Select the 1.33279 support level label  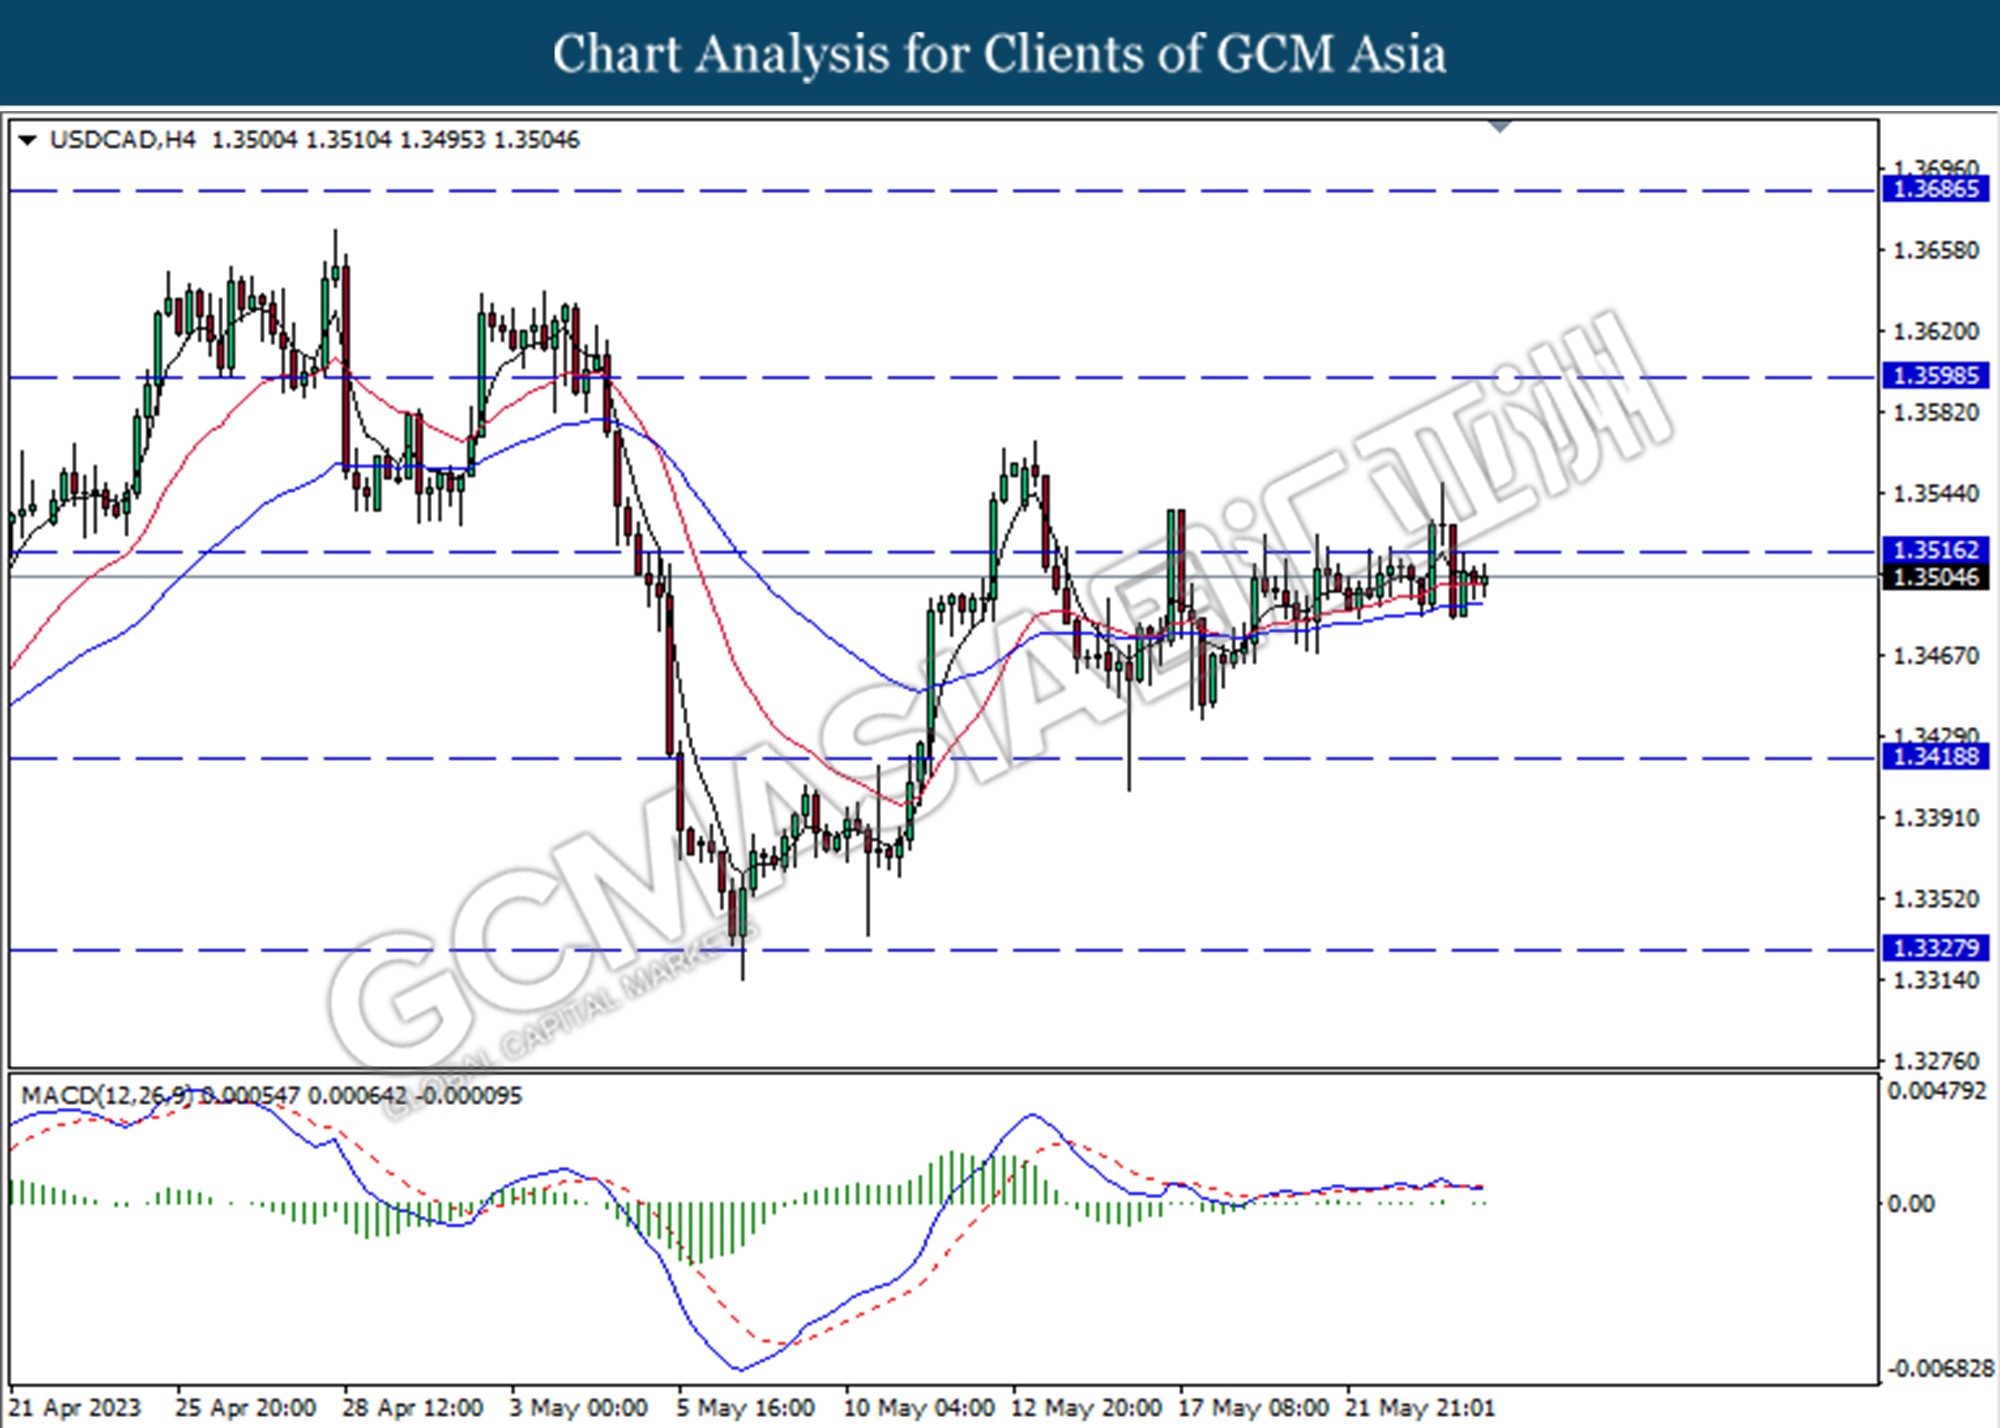pos(1936,947)
